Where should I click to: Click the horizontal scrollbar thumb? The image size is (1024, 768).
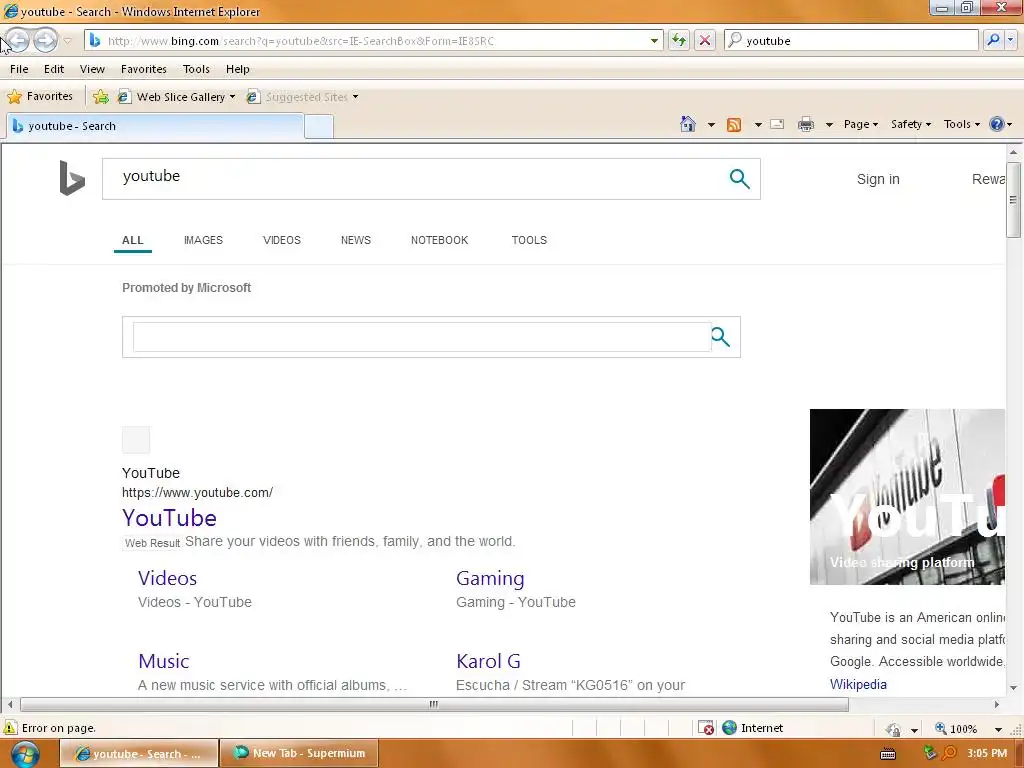click(434, 705)
